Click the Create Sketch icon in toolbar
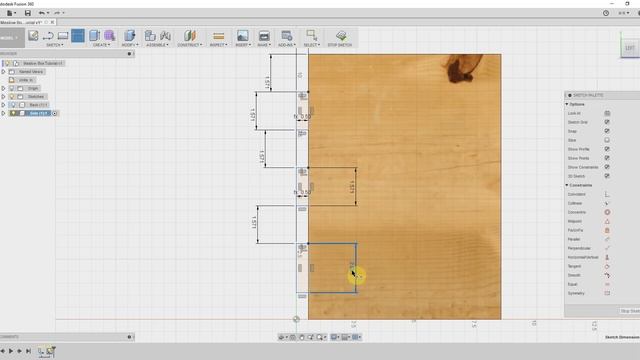640x360 pixels. [33, 36]
